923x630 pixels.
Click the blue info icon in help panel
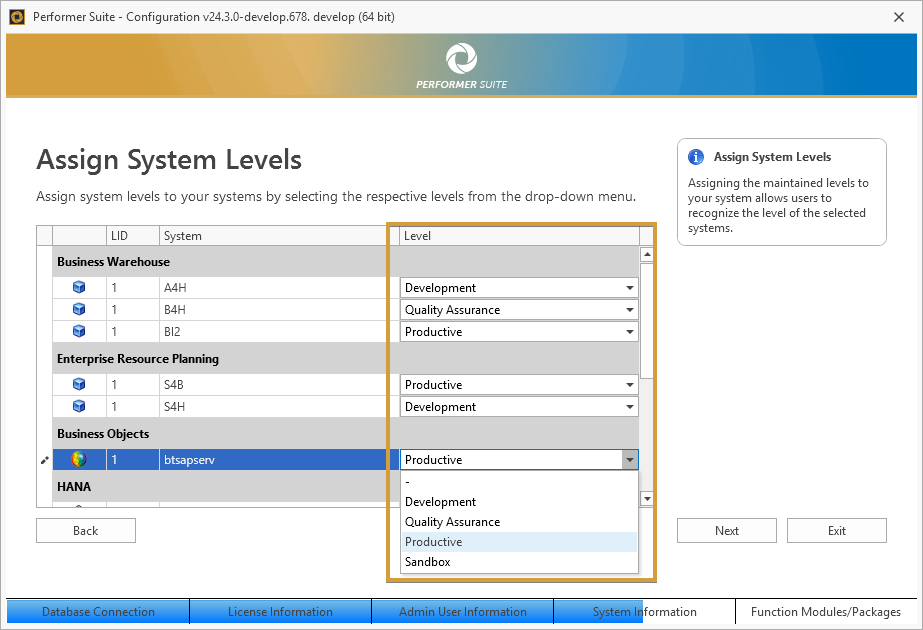point(697,157)
